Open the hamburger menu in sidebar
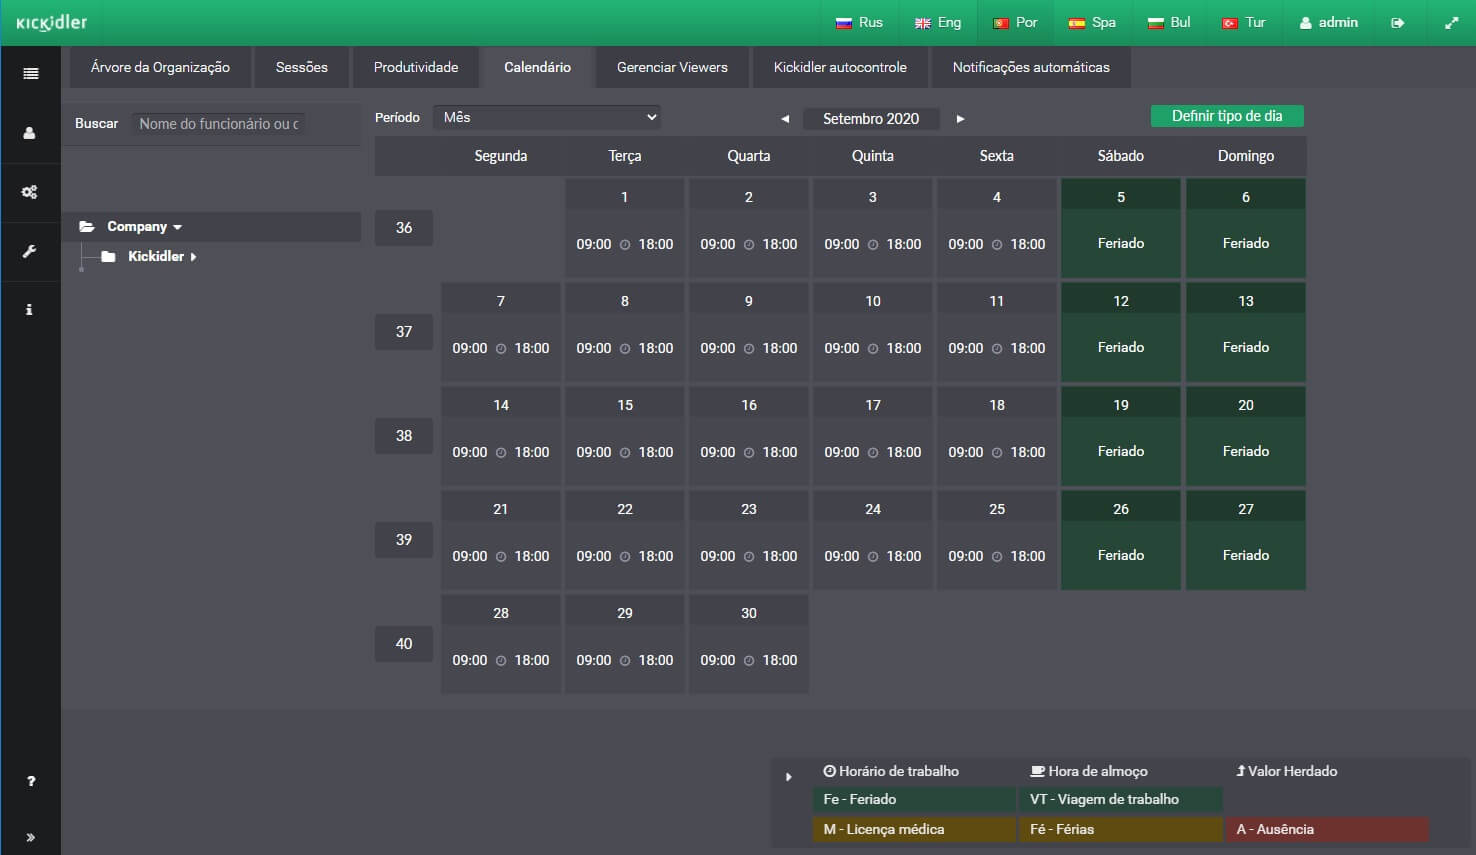The height and width of the screenshot is (855, 1476). tap(31, 73)
